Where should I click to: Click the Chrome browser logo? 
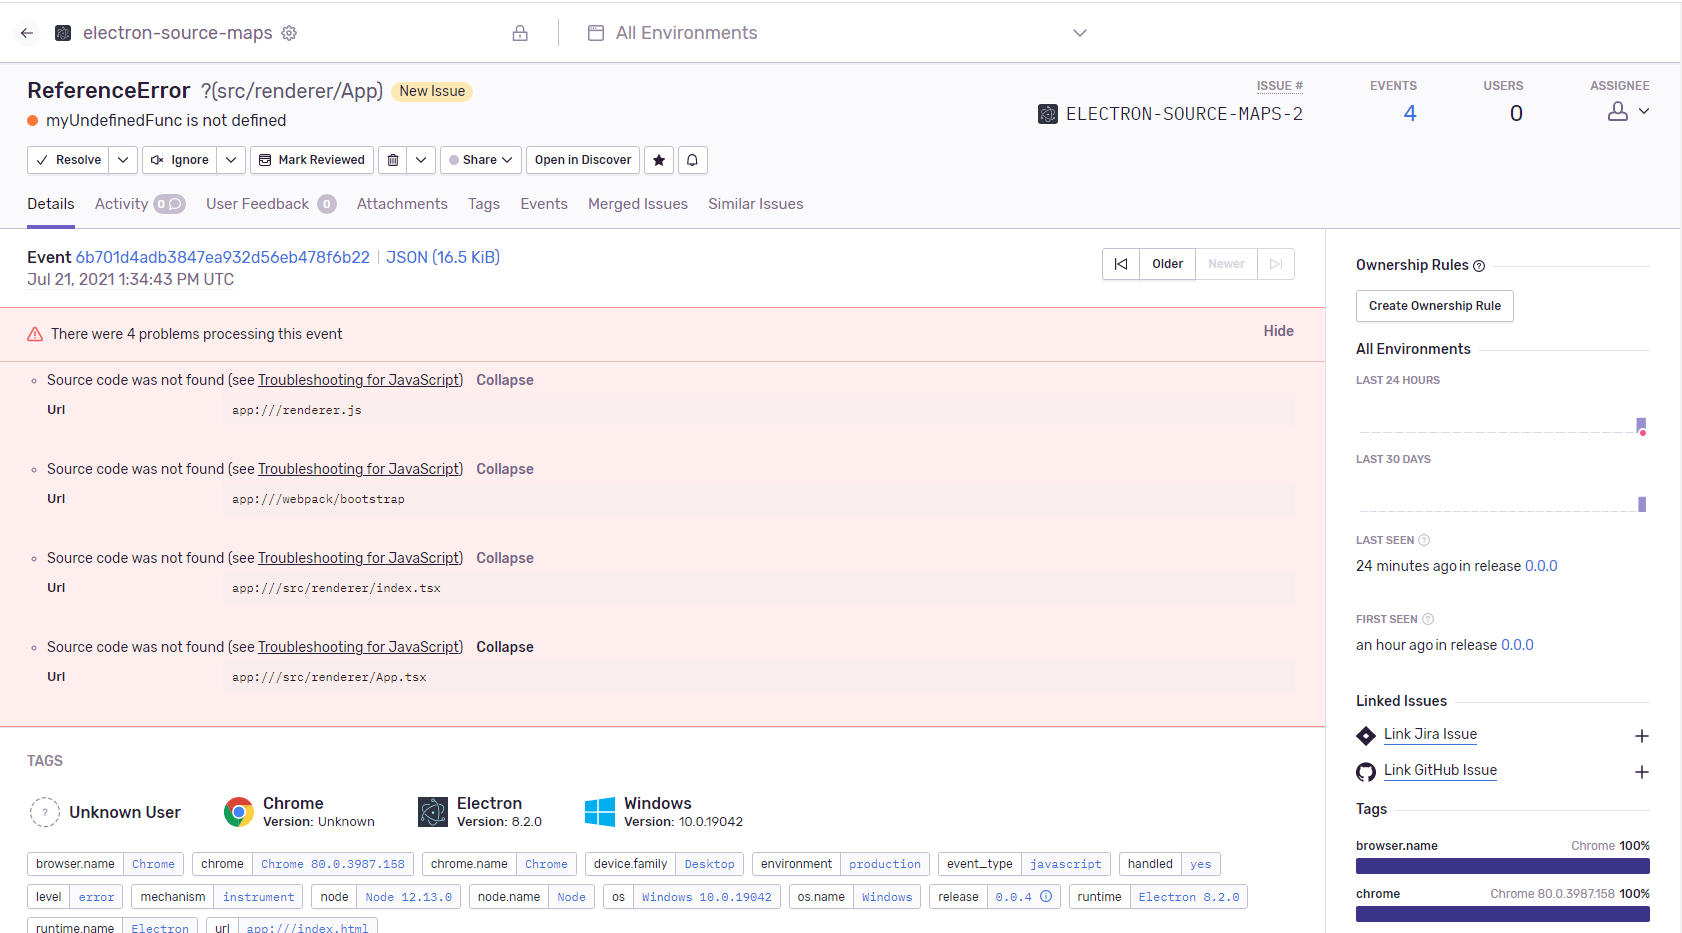point(238,812)
